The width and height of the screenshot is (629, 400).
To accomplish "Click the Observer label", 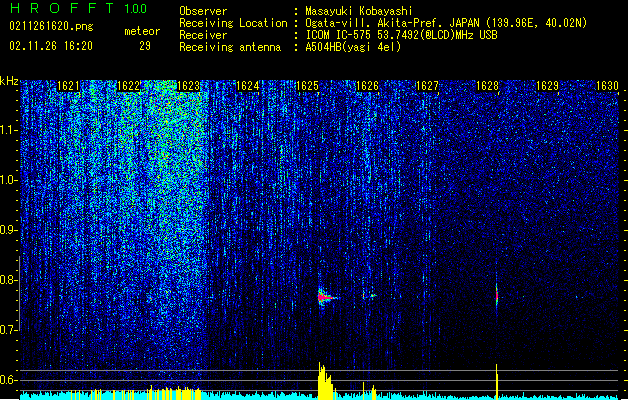I will [203, 11].
